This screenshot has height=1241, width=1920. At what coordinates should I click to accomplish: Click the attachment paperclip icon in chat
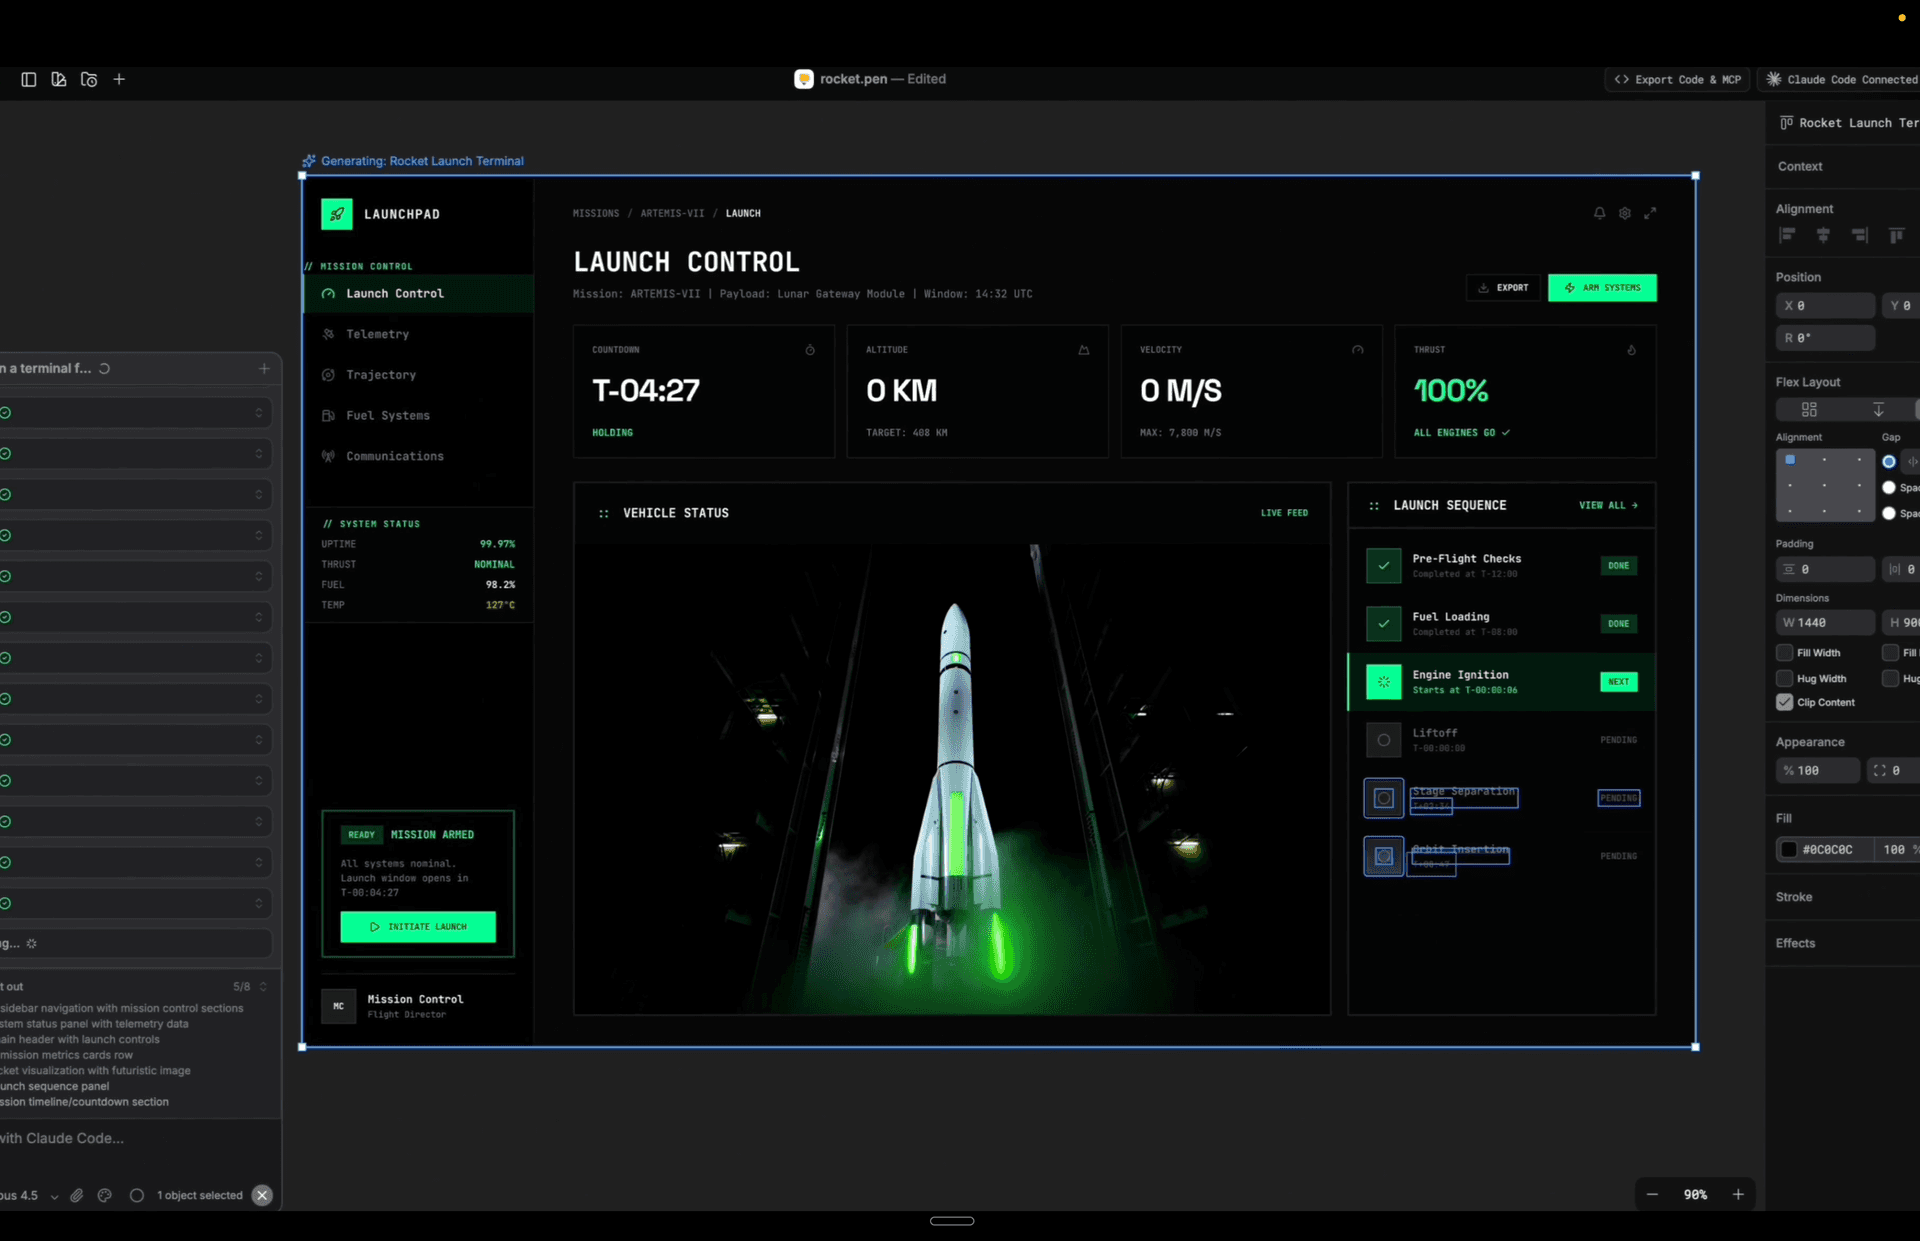click(x=77, y=1195)
